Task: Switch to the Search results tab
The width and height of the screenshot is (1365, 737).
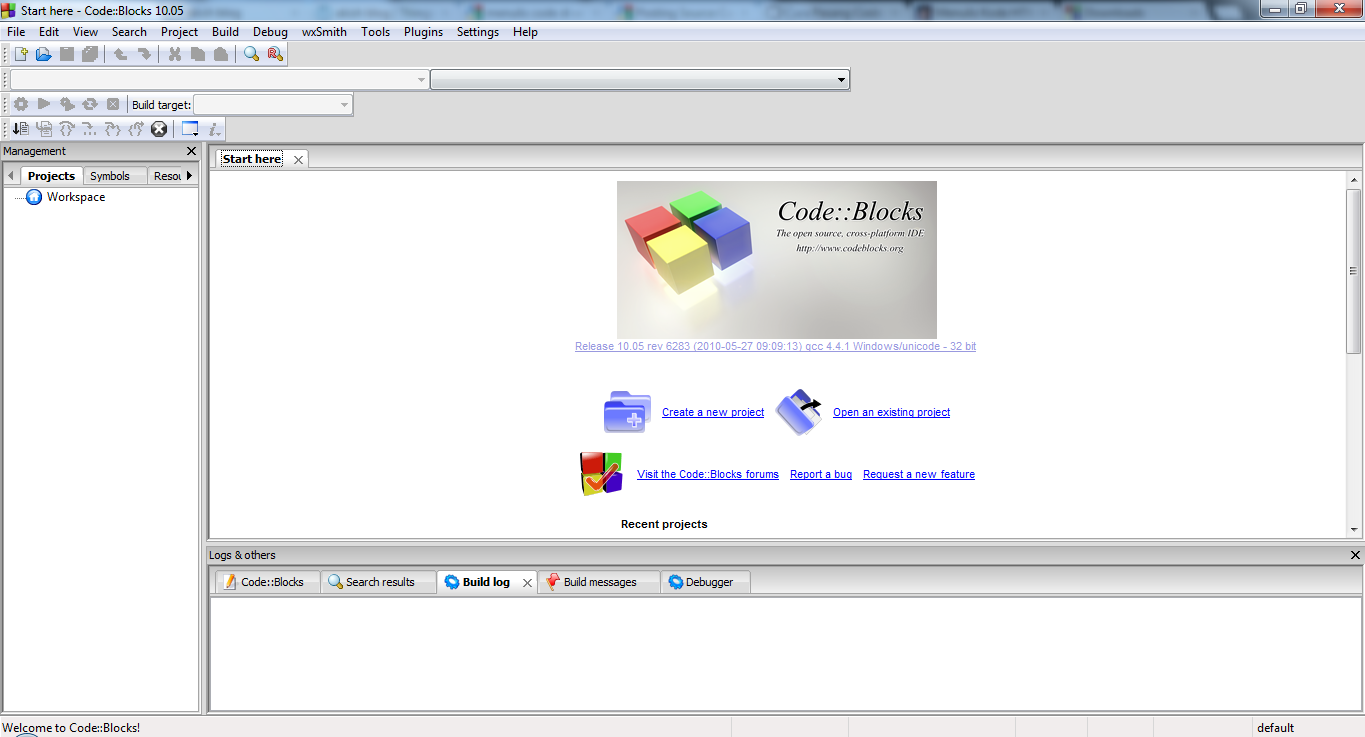Action: click(x=379, y=582)
